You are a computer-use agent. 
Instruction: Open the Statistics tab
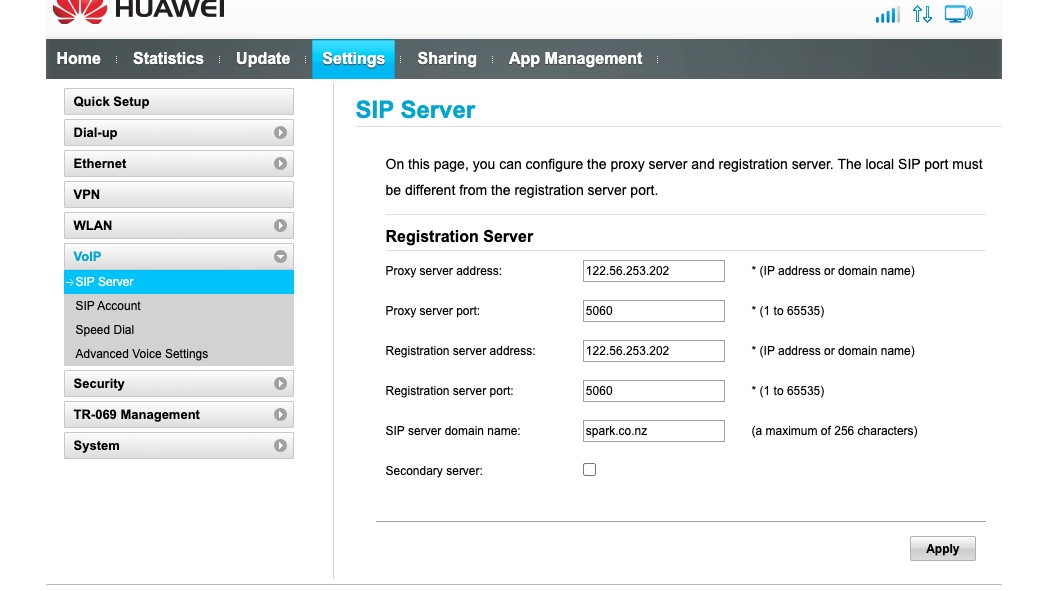[x=168, y=59]
